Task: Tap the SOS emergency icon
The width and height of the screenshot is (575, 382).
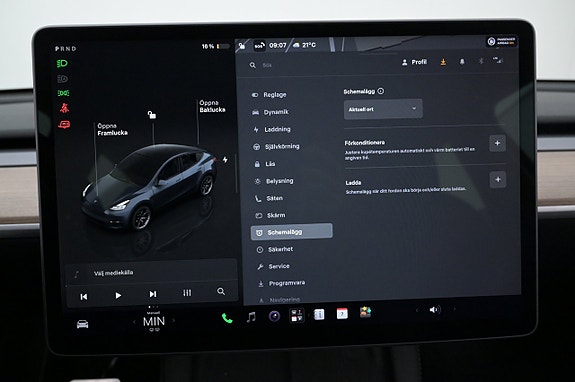Action: 259,46
